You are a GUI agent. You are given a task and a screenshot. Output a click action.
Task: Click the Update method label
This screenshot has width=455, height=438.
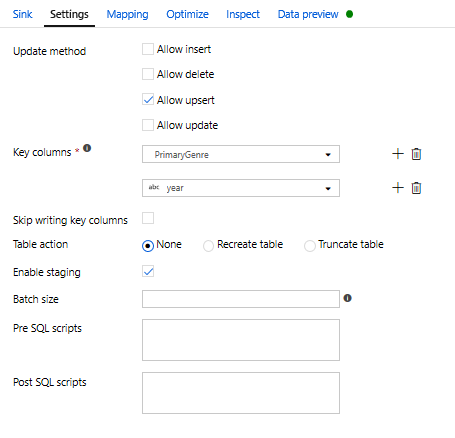pyautogui.click(x=49, y=51)
